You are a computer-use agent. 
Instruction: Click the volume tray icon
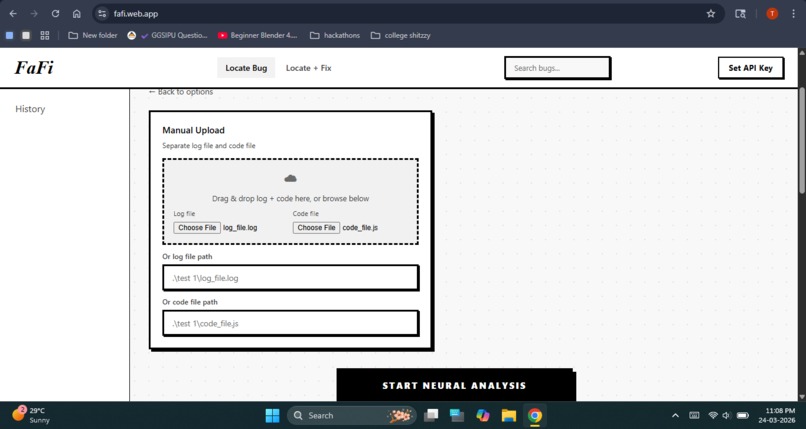pyautogui.click(x=726, y=415)
